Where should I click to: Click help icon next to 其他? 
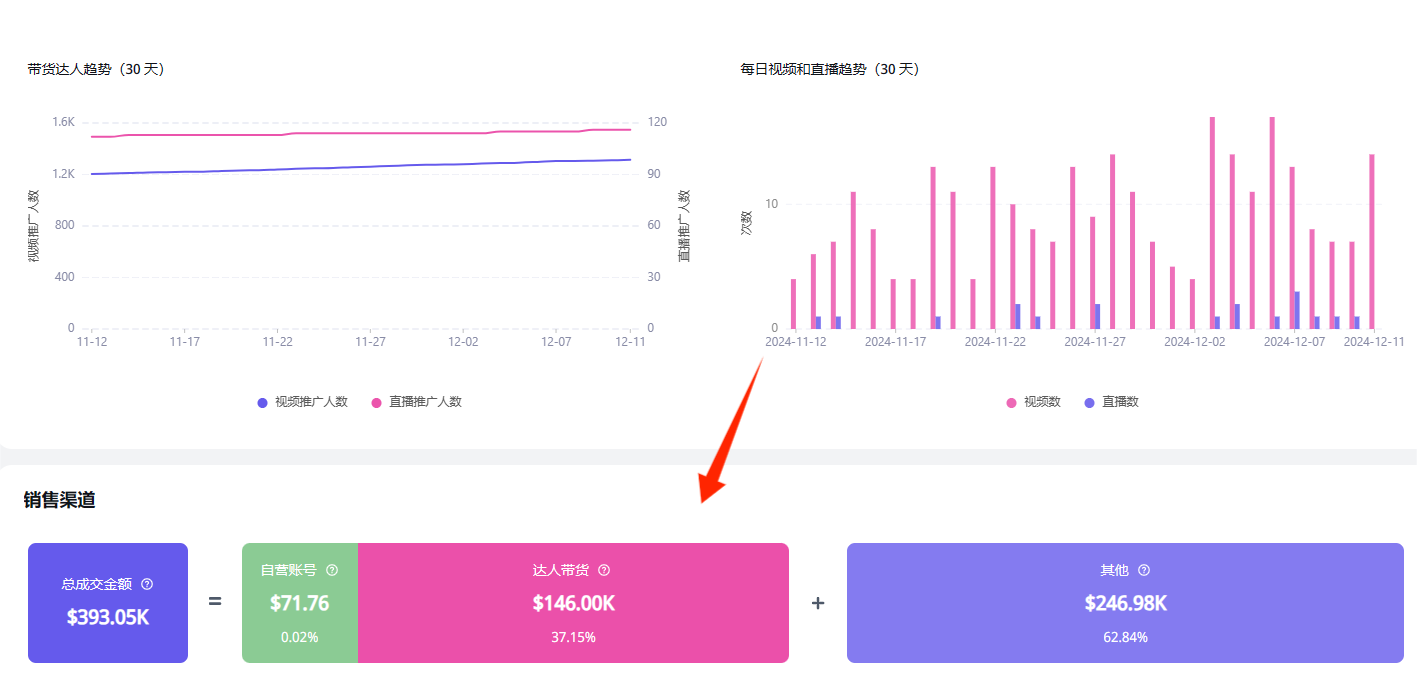tap(1144, 570)
